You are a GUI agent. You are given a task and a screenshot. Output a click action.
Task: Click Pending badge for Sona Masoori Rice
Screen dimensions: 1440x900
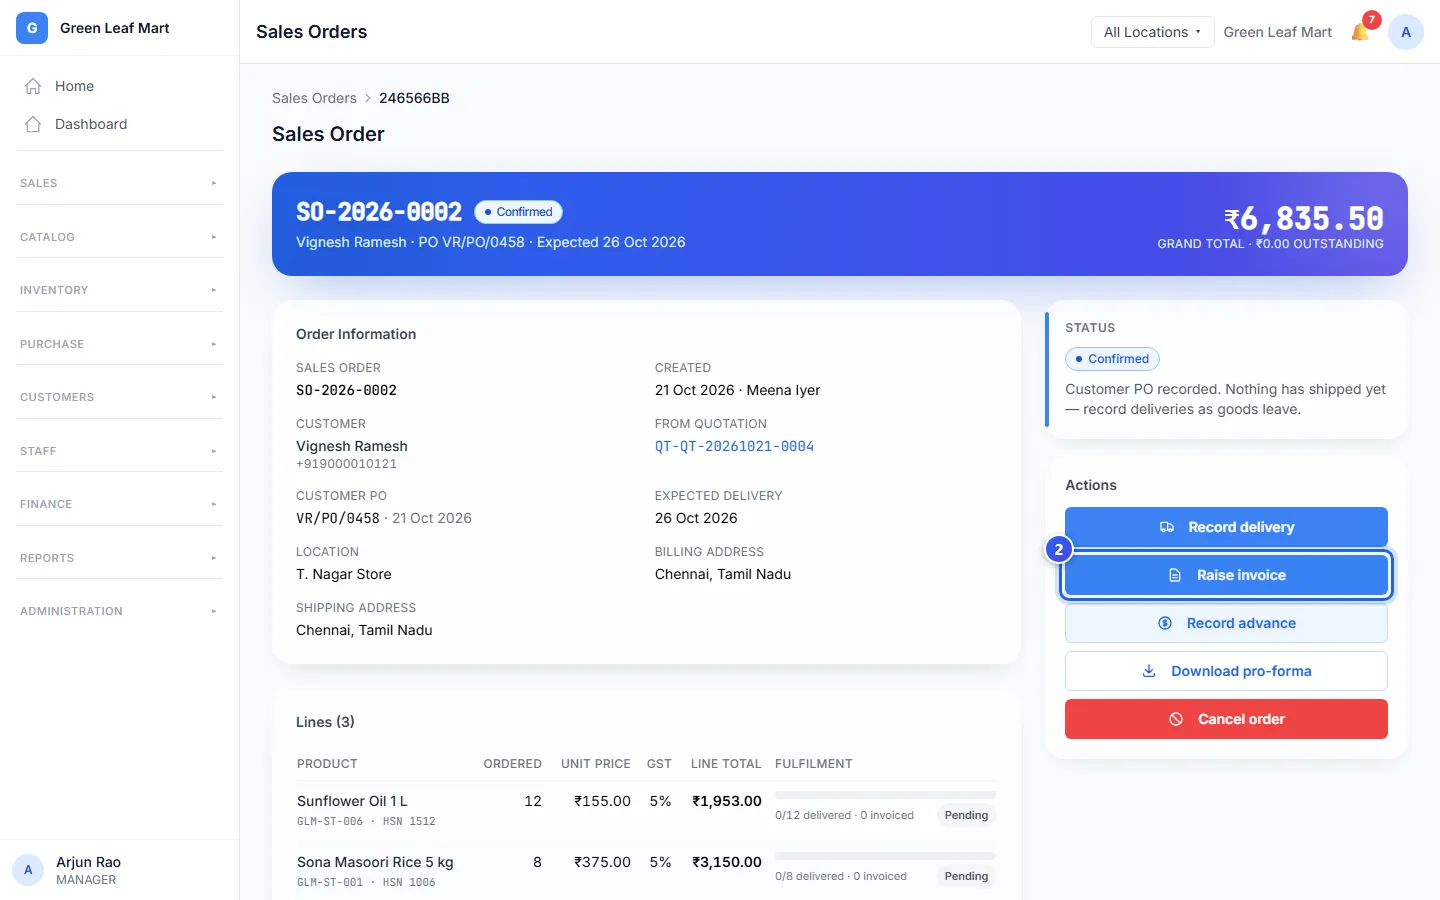point(966,876)
